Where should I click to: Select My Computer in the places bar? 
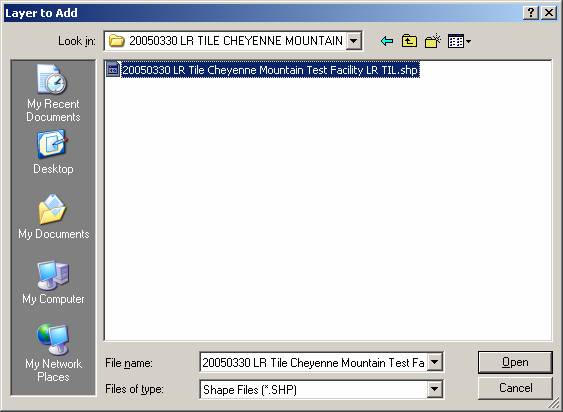53,283
